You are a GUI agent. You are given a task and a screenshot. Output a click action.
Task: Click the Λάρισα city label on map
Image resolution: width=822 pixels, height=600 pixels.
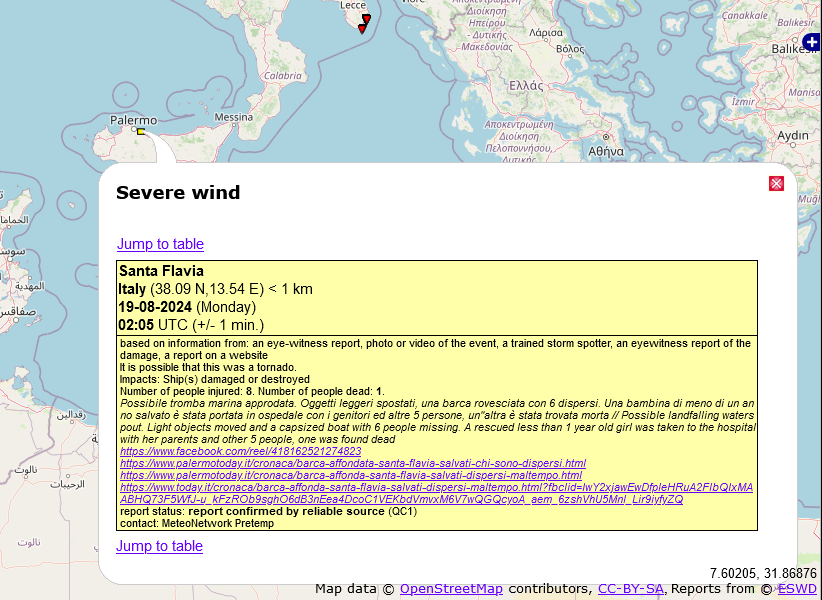point(546,32)
